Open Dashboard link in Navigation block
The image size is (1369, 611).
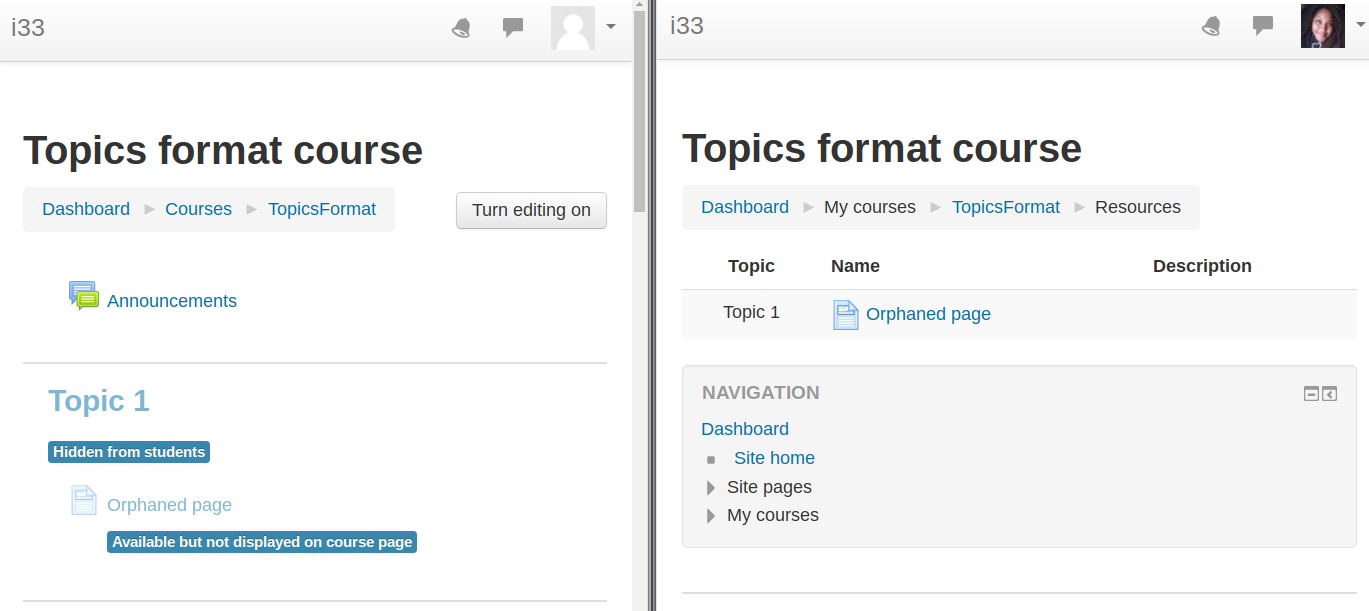click(x=745, y=429)
